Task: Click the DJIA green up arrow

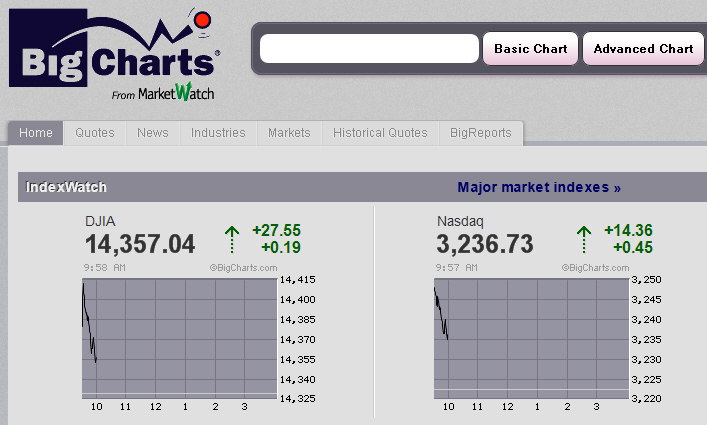Action: coord(232,239)
